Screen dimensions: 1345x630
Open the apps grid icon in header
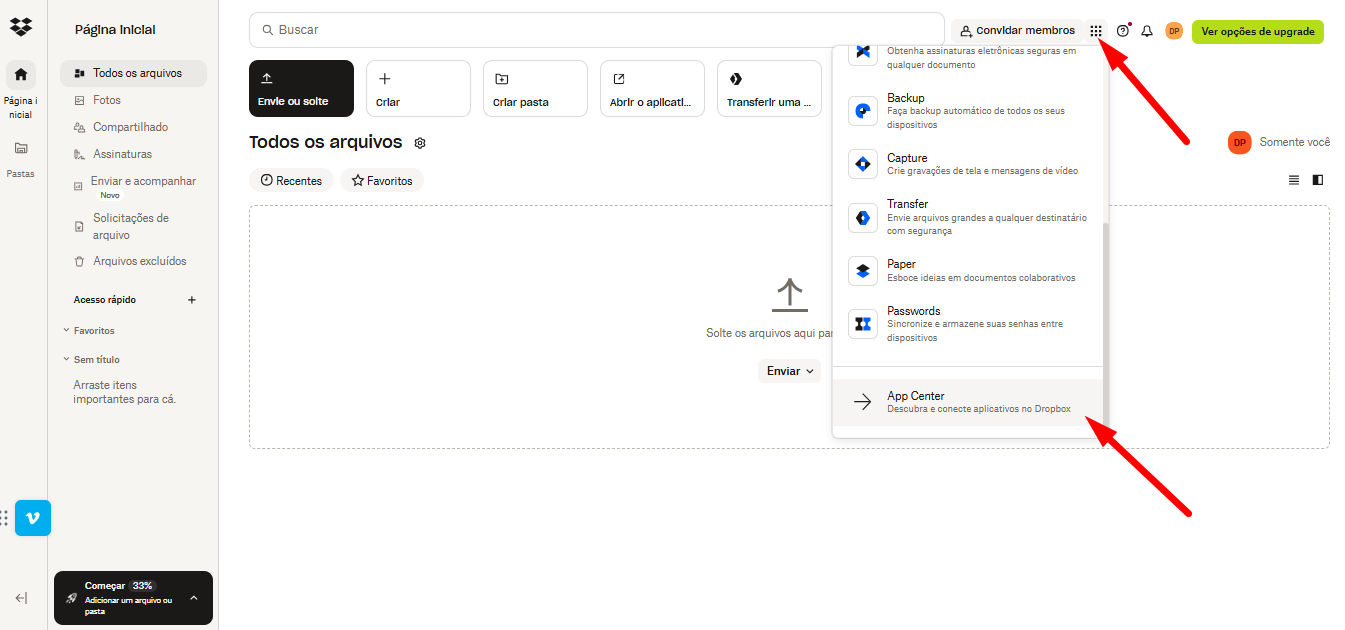coord(1096,31)
